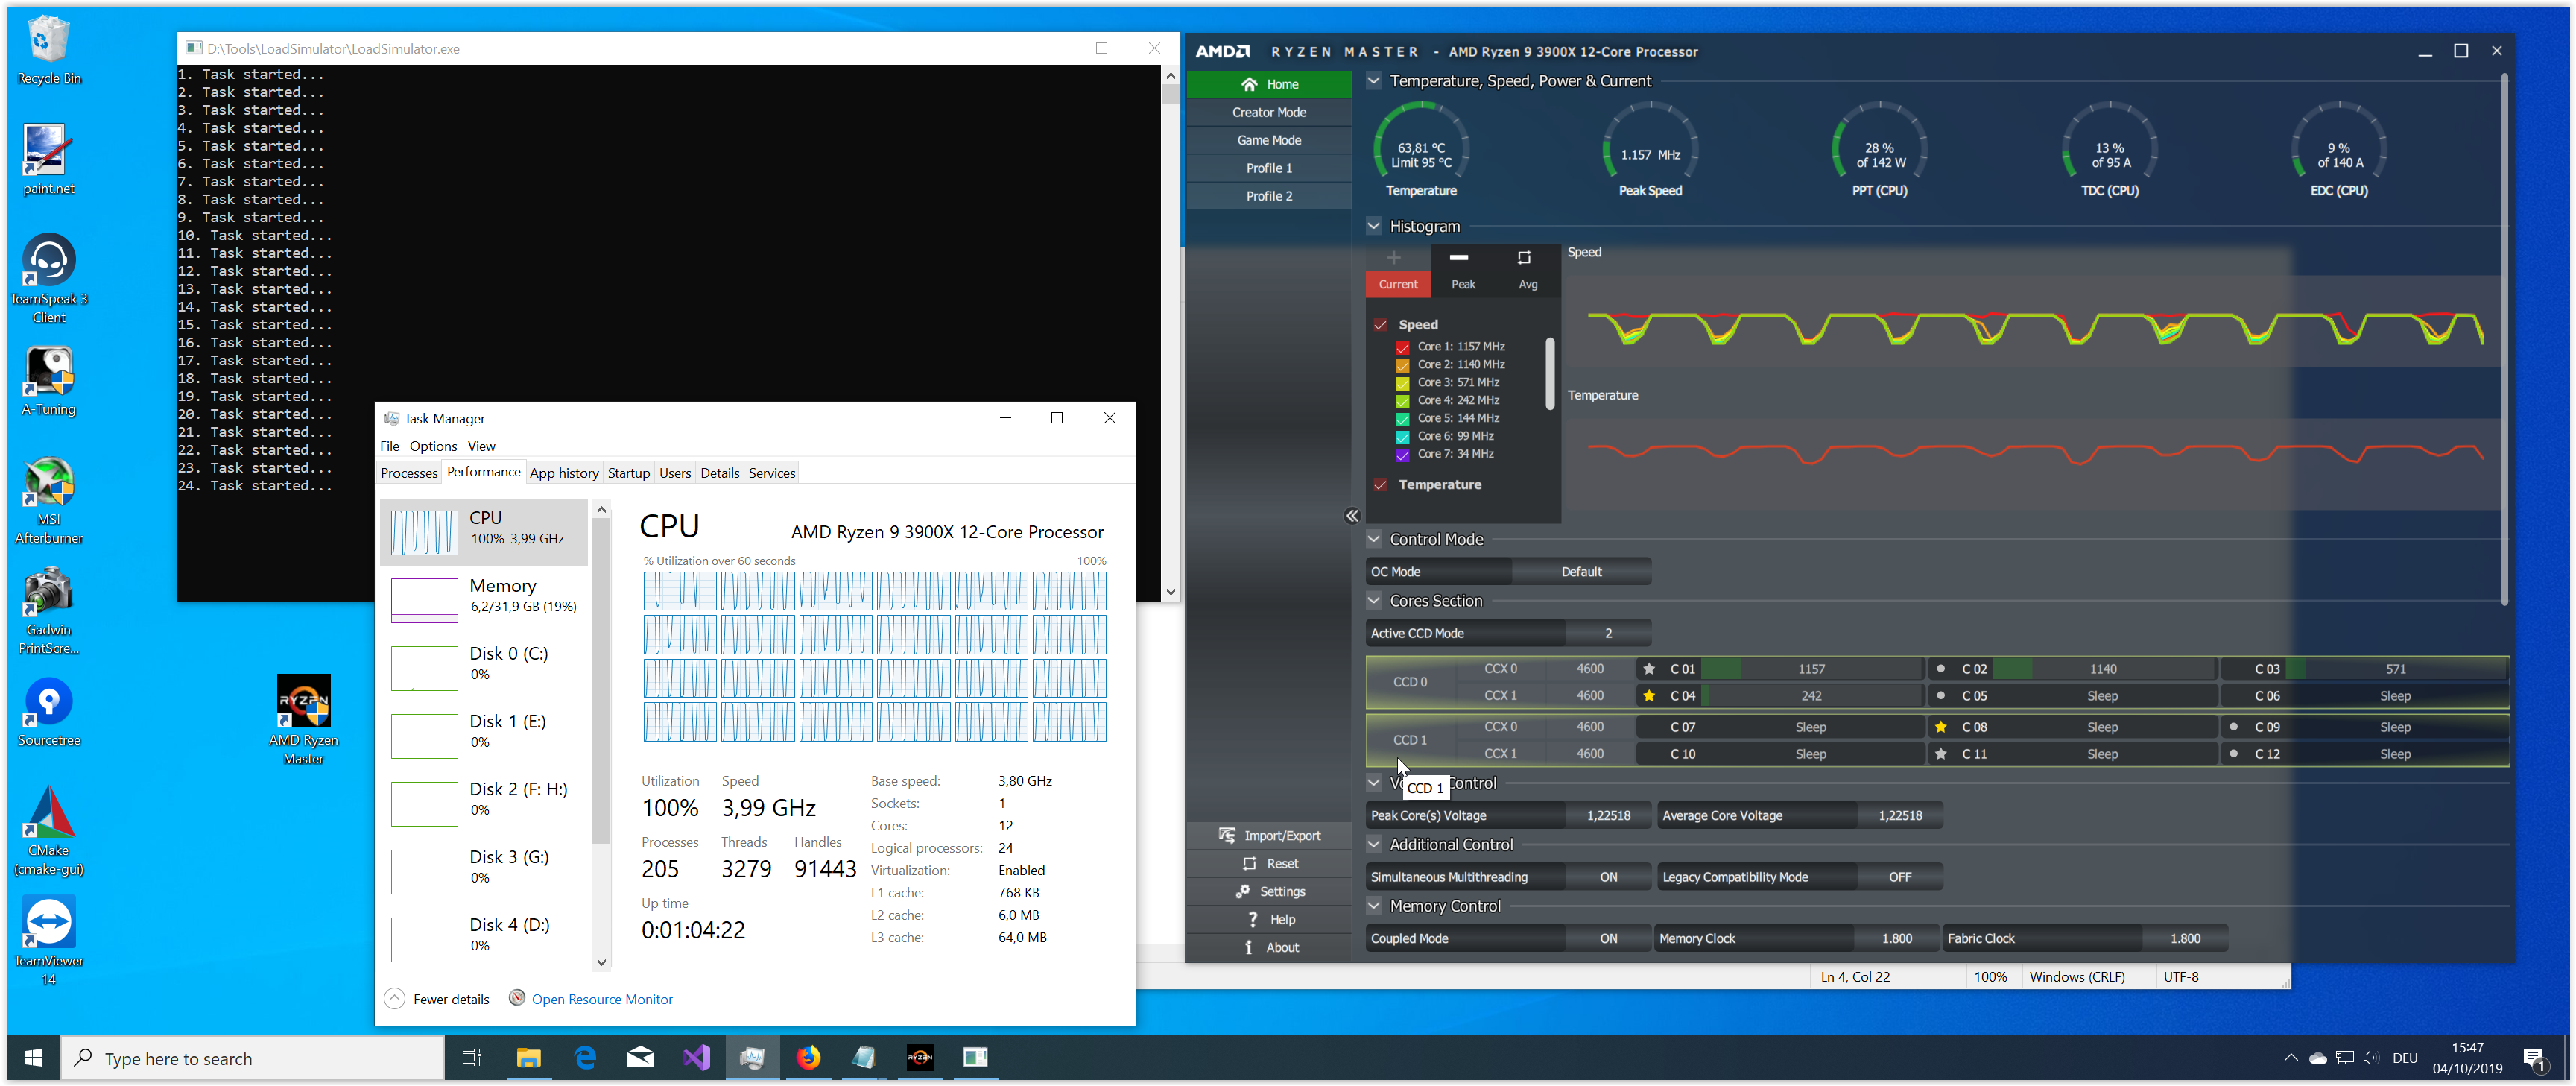Collapse the Histogram section chevron
The width and height of the screenshot is (2576, 1086).
tap(1374, 226)
